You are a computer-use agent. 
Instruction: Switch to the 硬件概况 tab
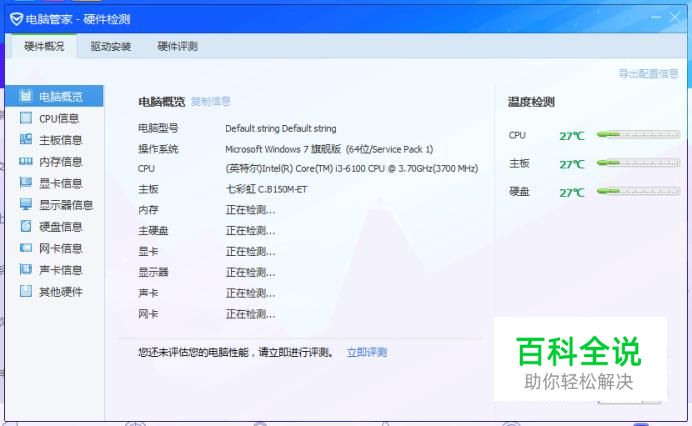tap(44, 46)
